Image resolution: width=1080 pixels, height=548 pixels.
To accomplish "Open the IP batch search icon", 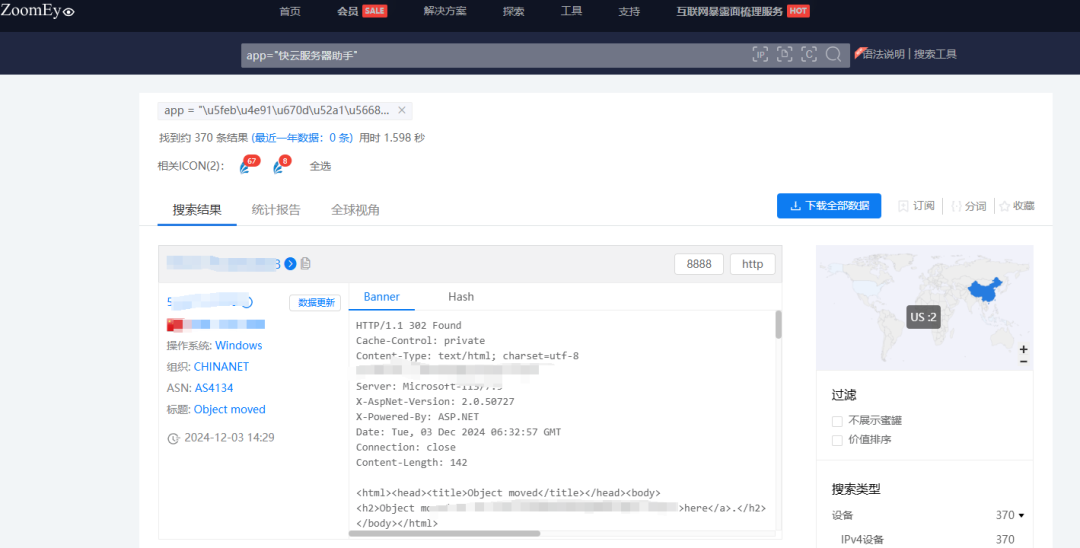I will tap(760, 54).
